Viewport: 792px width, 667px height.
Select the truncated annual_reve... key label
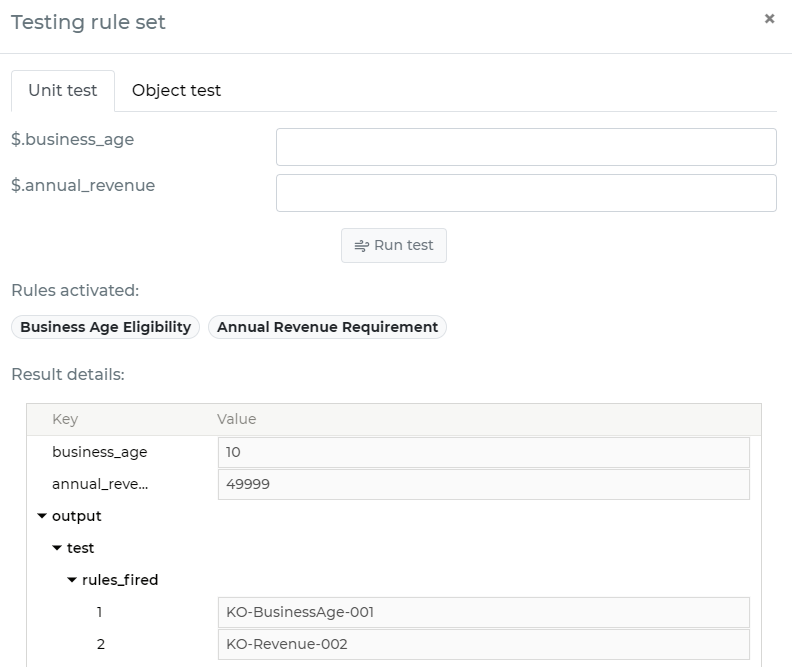[100, 484]
